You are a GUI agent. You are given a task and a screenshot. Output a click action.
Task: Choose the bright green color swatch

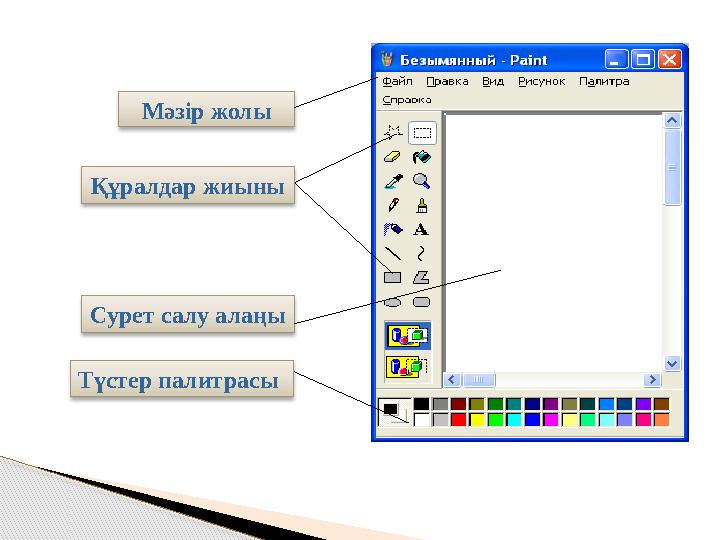(495, 420)
